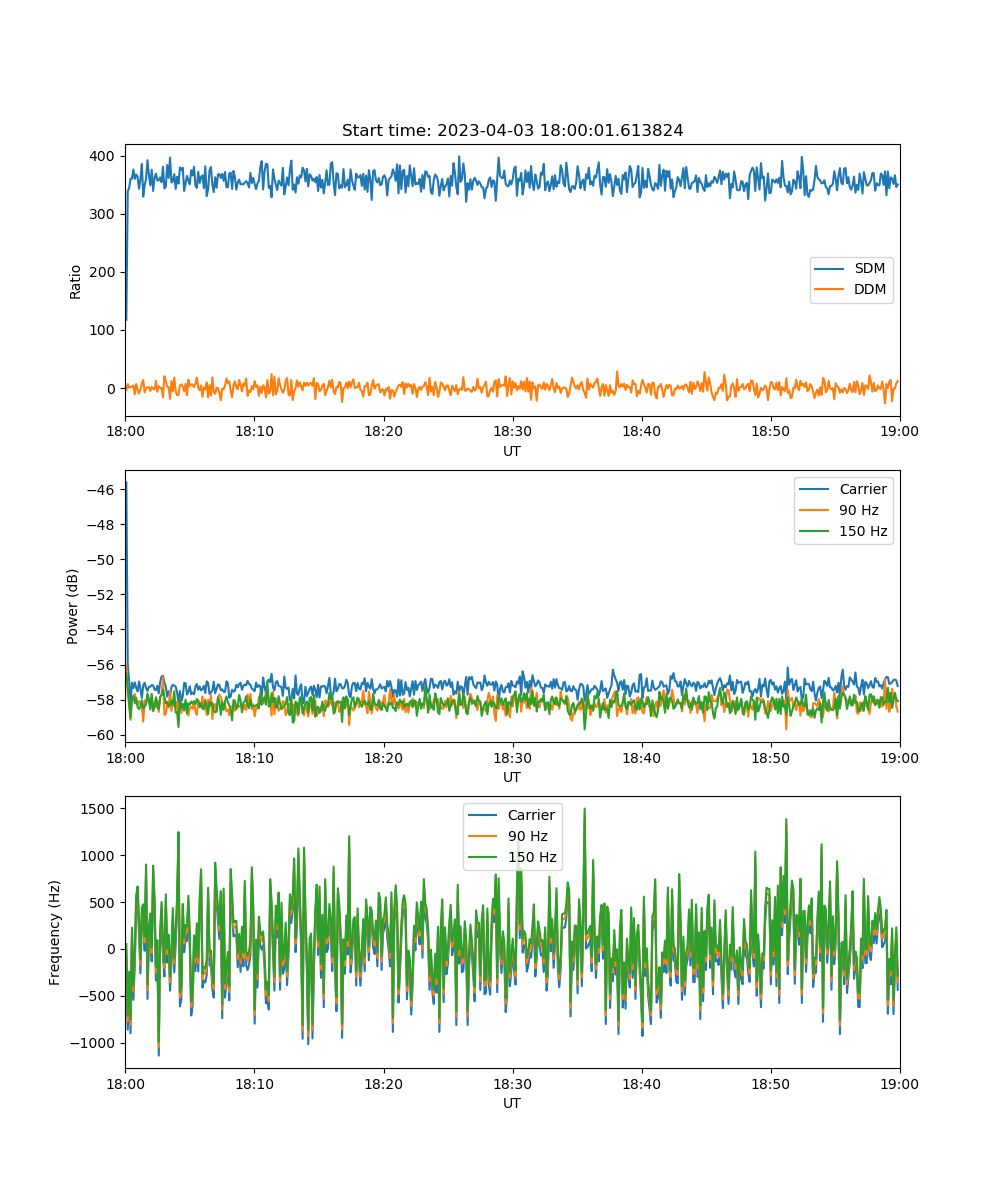This screenshot has height=1200, width=1000.
Task: Click the UT label under the Power plot
Action: click(512, 777)
